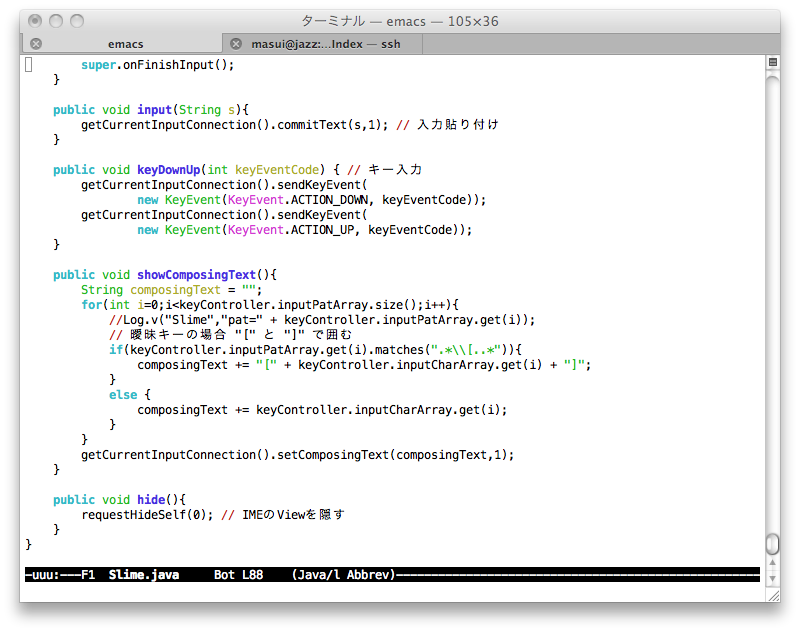This screenshot has height=632, width=800.
Task: Click the '// キー入力' comment
Action: pos(384,170)
